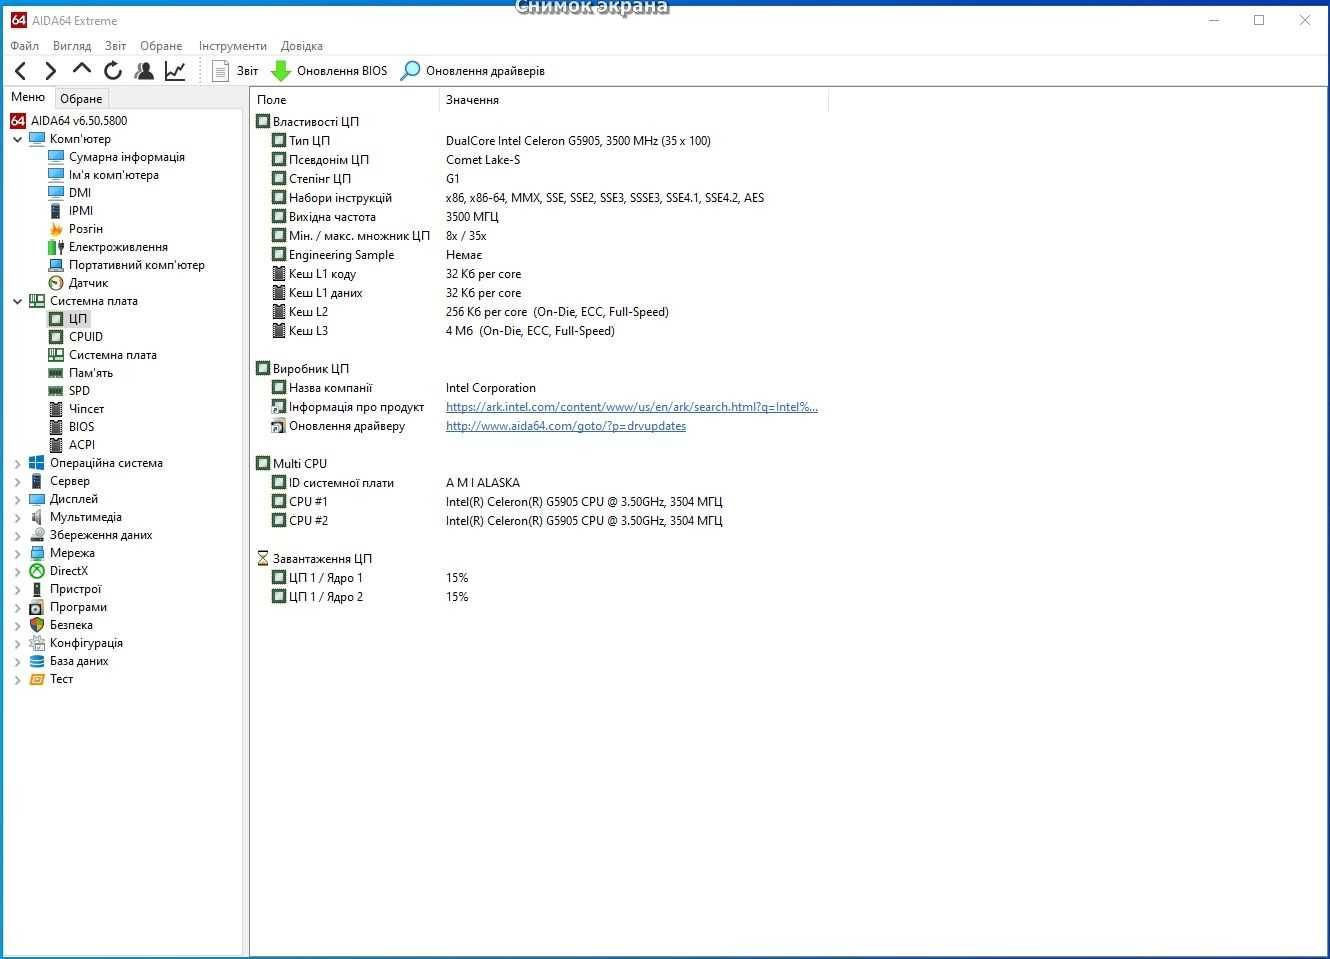
Task: Expand the Збереження даних node
Action: pyautogui.click(x=17, y=535)
